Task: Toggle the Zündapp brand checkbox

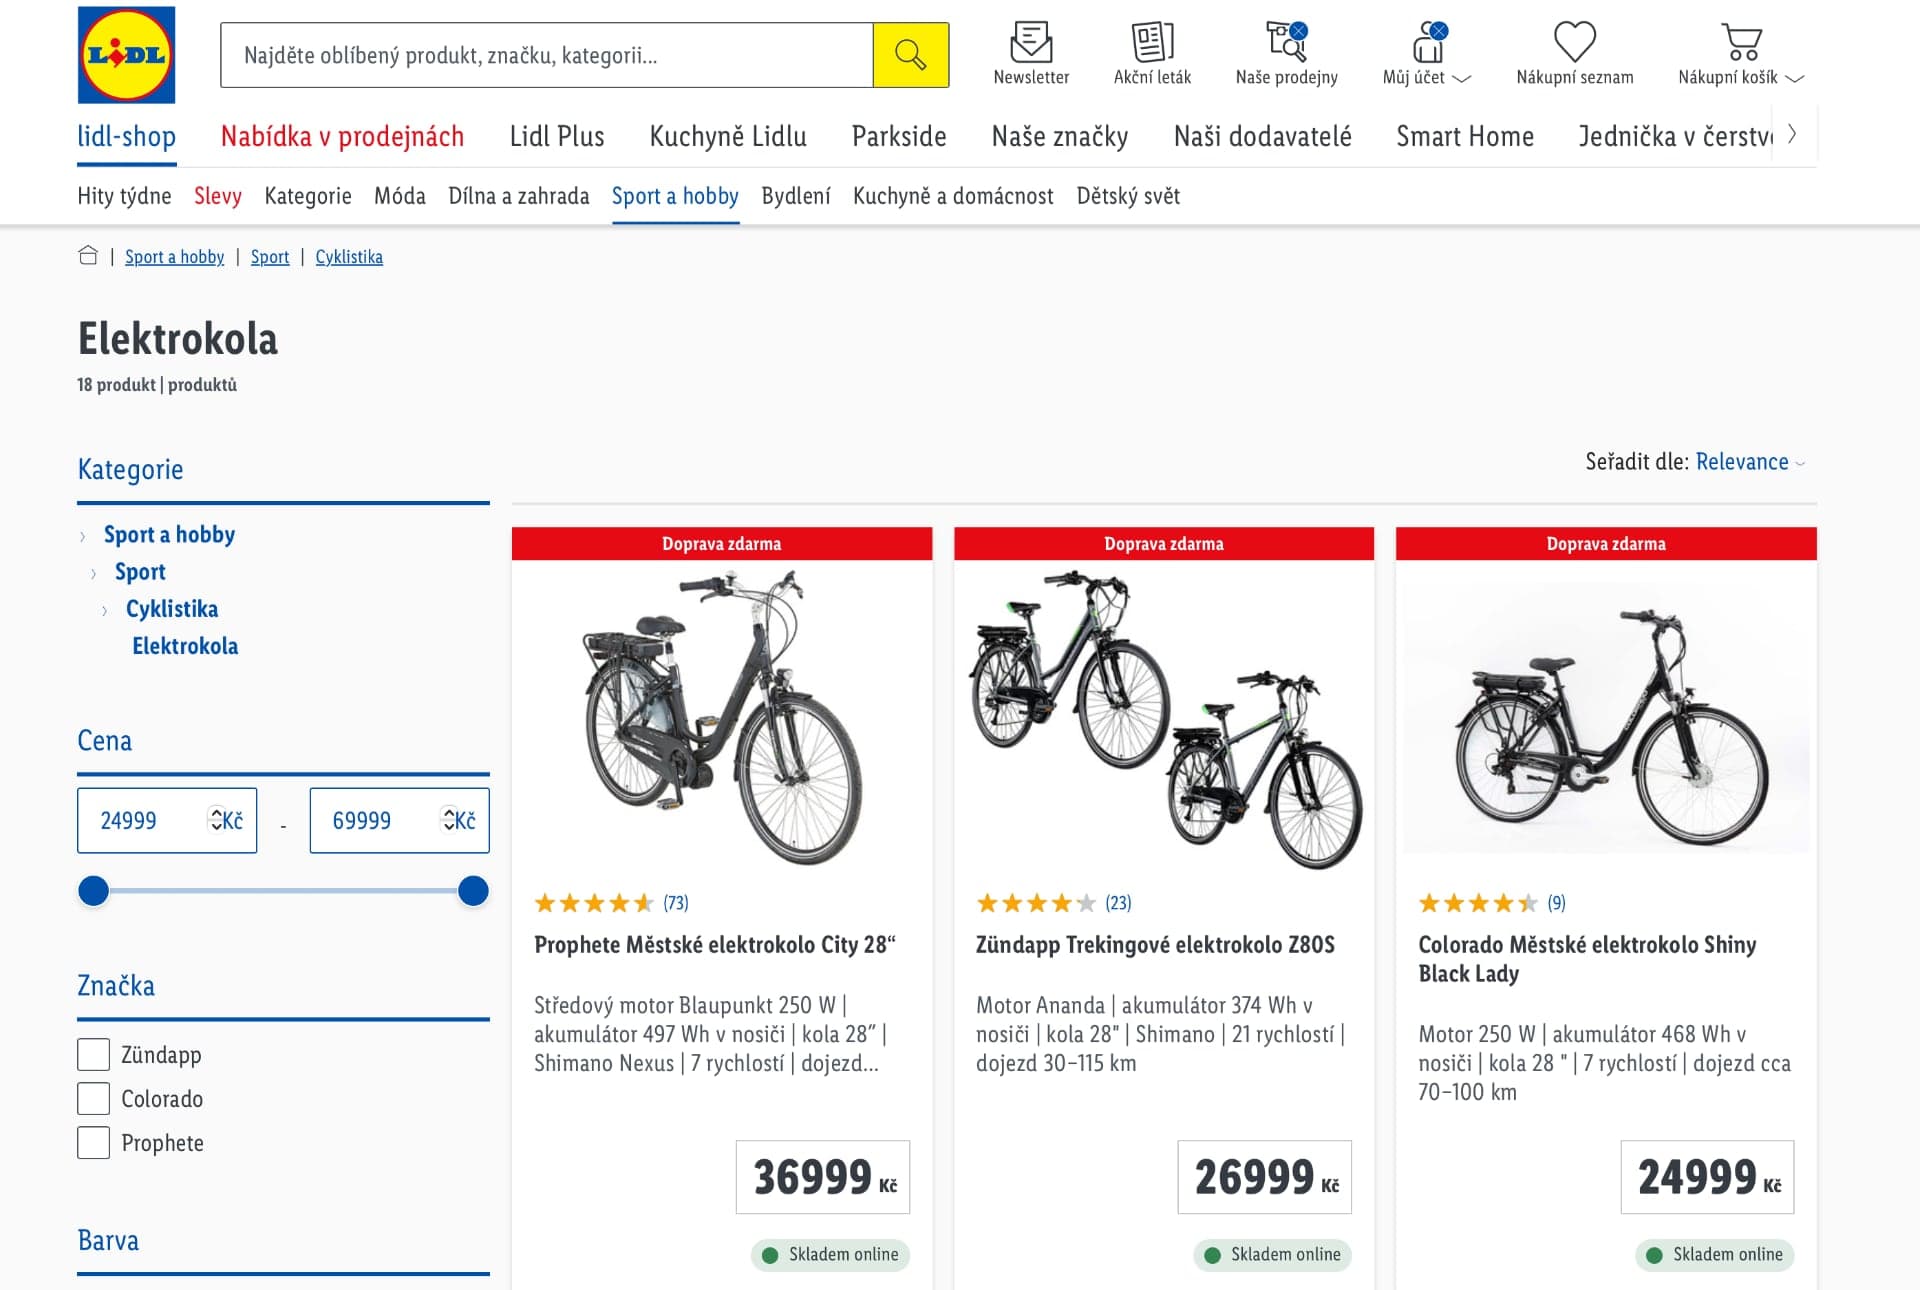Action: pos(93,1054)
